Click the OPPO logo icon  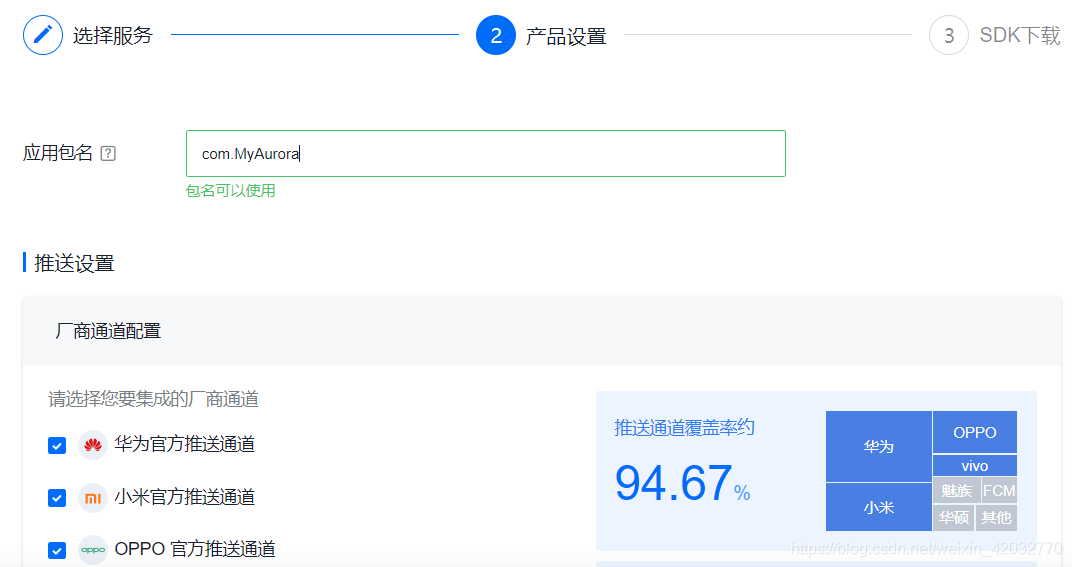pyautogui.click(x=93, y=550)
